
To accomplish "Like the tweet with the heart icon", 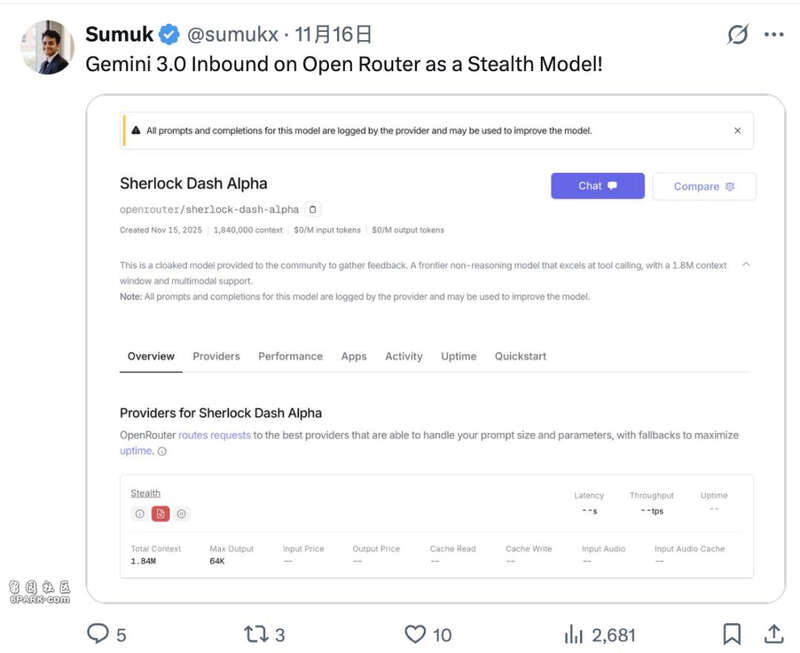I will pos(415,634).
